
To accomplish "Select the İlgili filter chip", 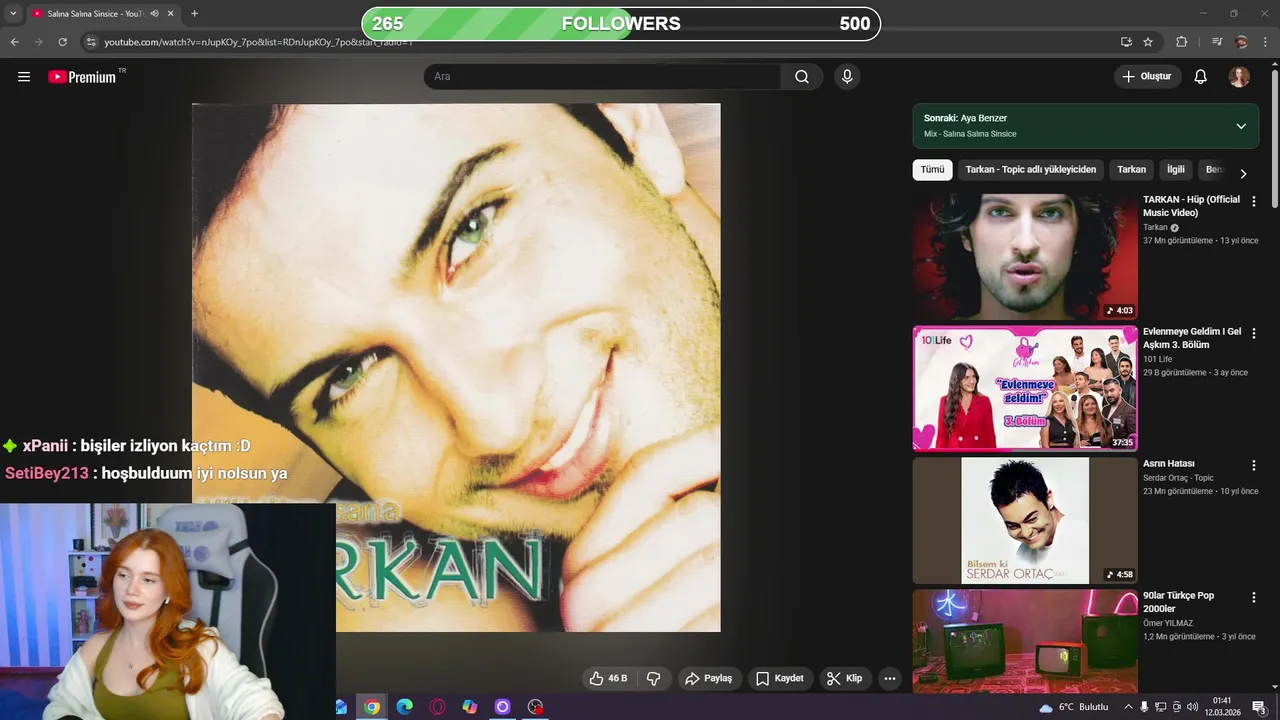I will [1176, 170].
